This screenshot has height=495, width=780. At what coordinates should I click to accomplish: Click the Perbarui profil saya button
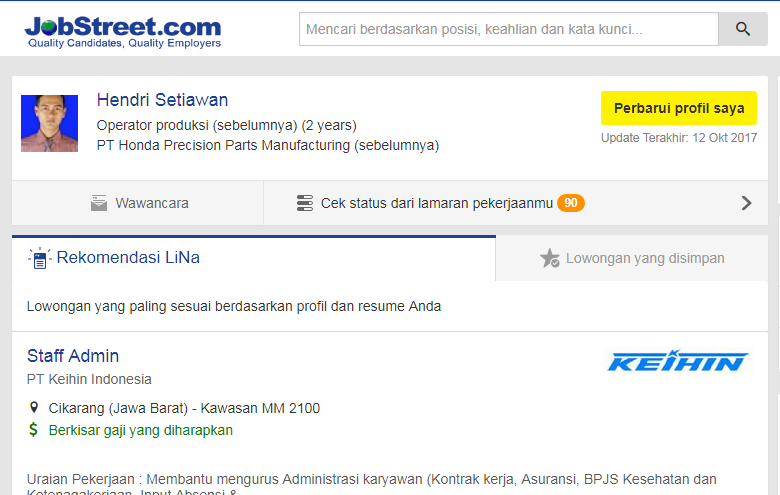(x=679, y=108)
